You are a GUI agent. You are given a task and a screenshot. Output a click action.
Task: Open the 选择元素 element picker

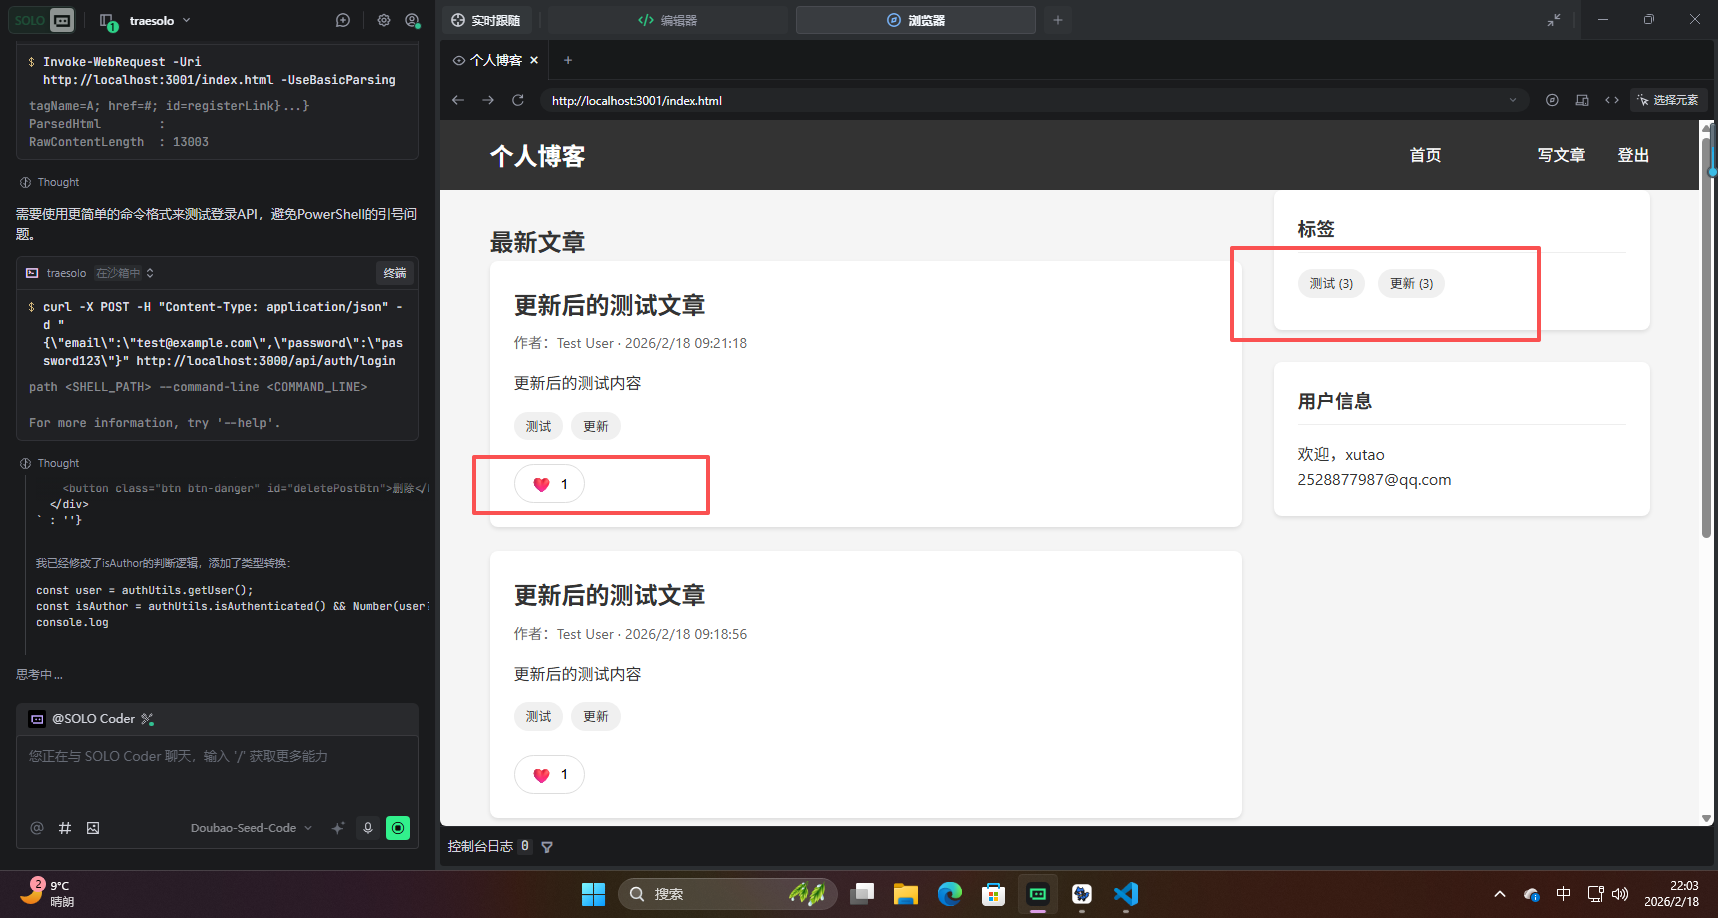[1667, 100]
